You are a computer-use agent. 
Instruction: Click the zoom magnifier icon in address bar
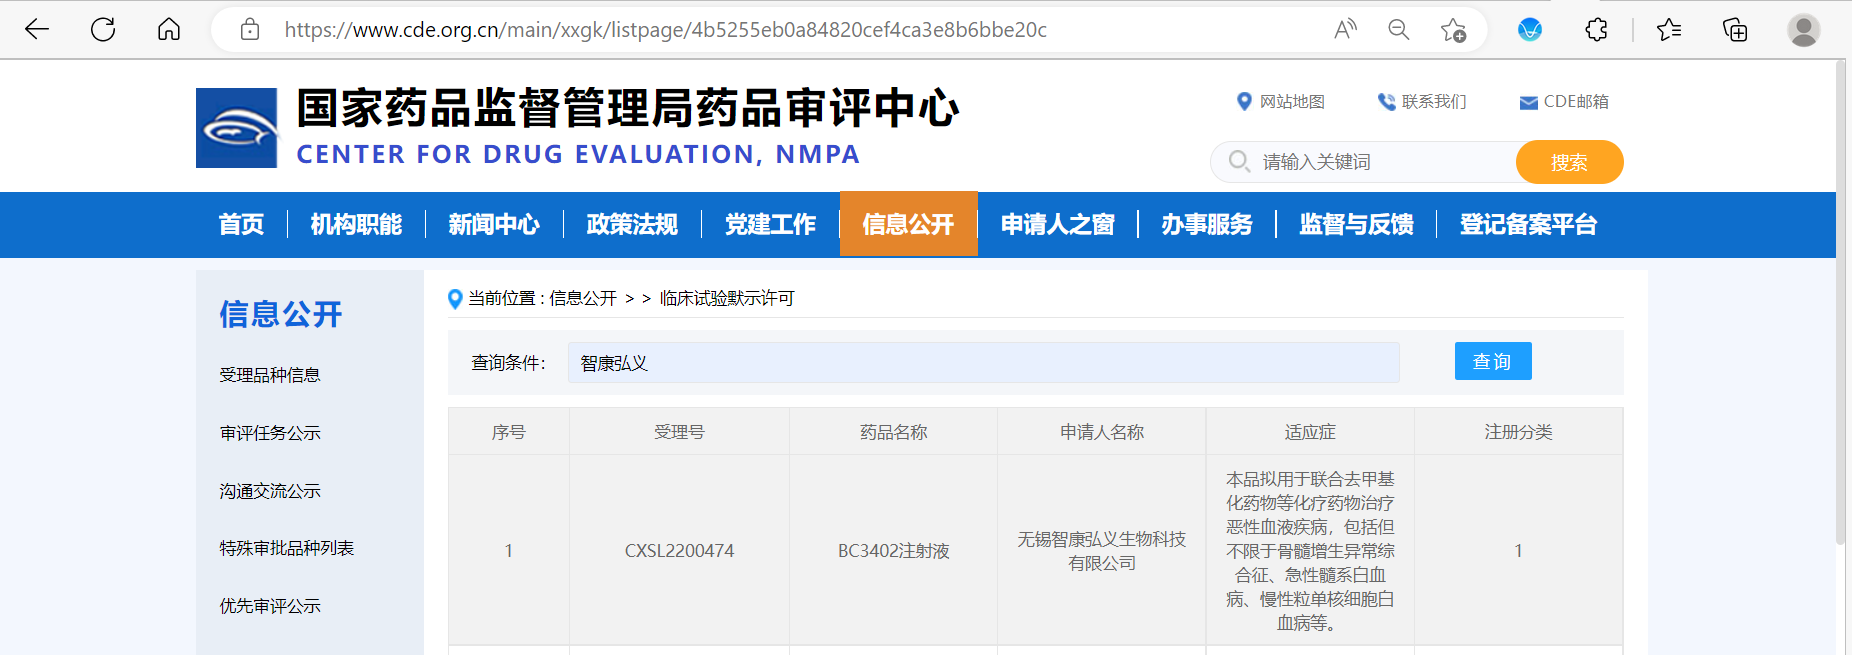1399,30
